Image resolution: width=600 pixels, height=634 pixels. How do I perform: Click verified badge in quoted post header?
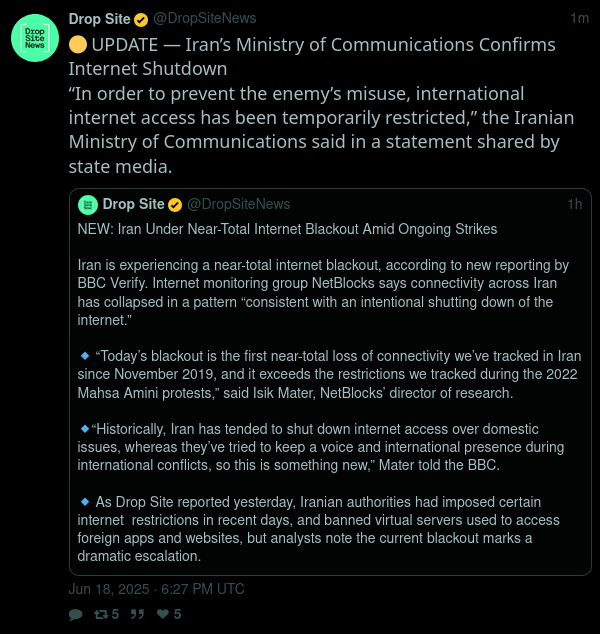click(x=175, y=205)
